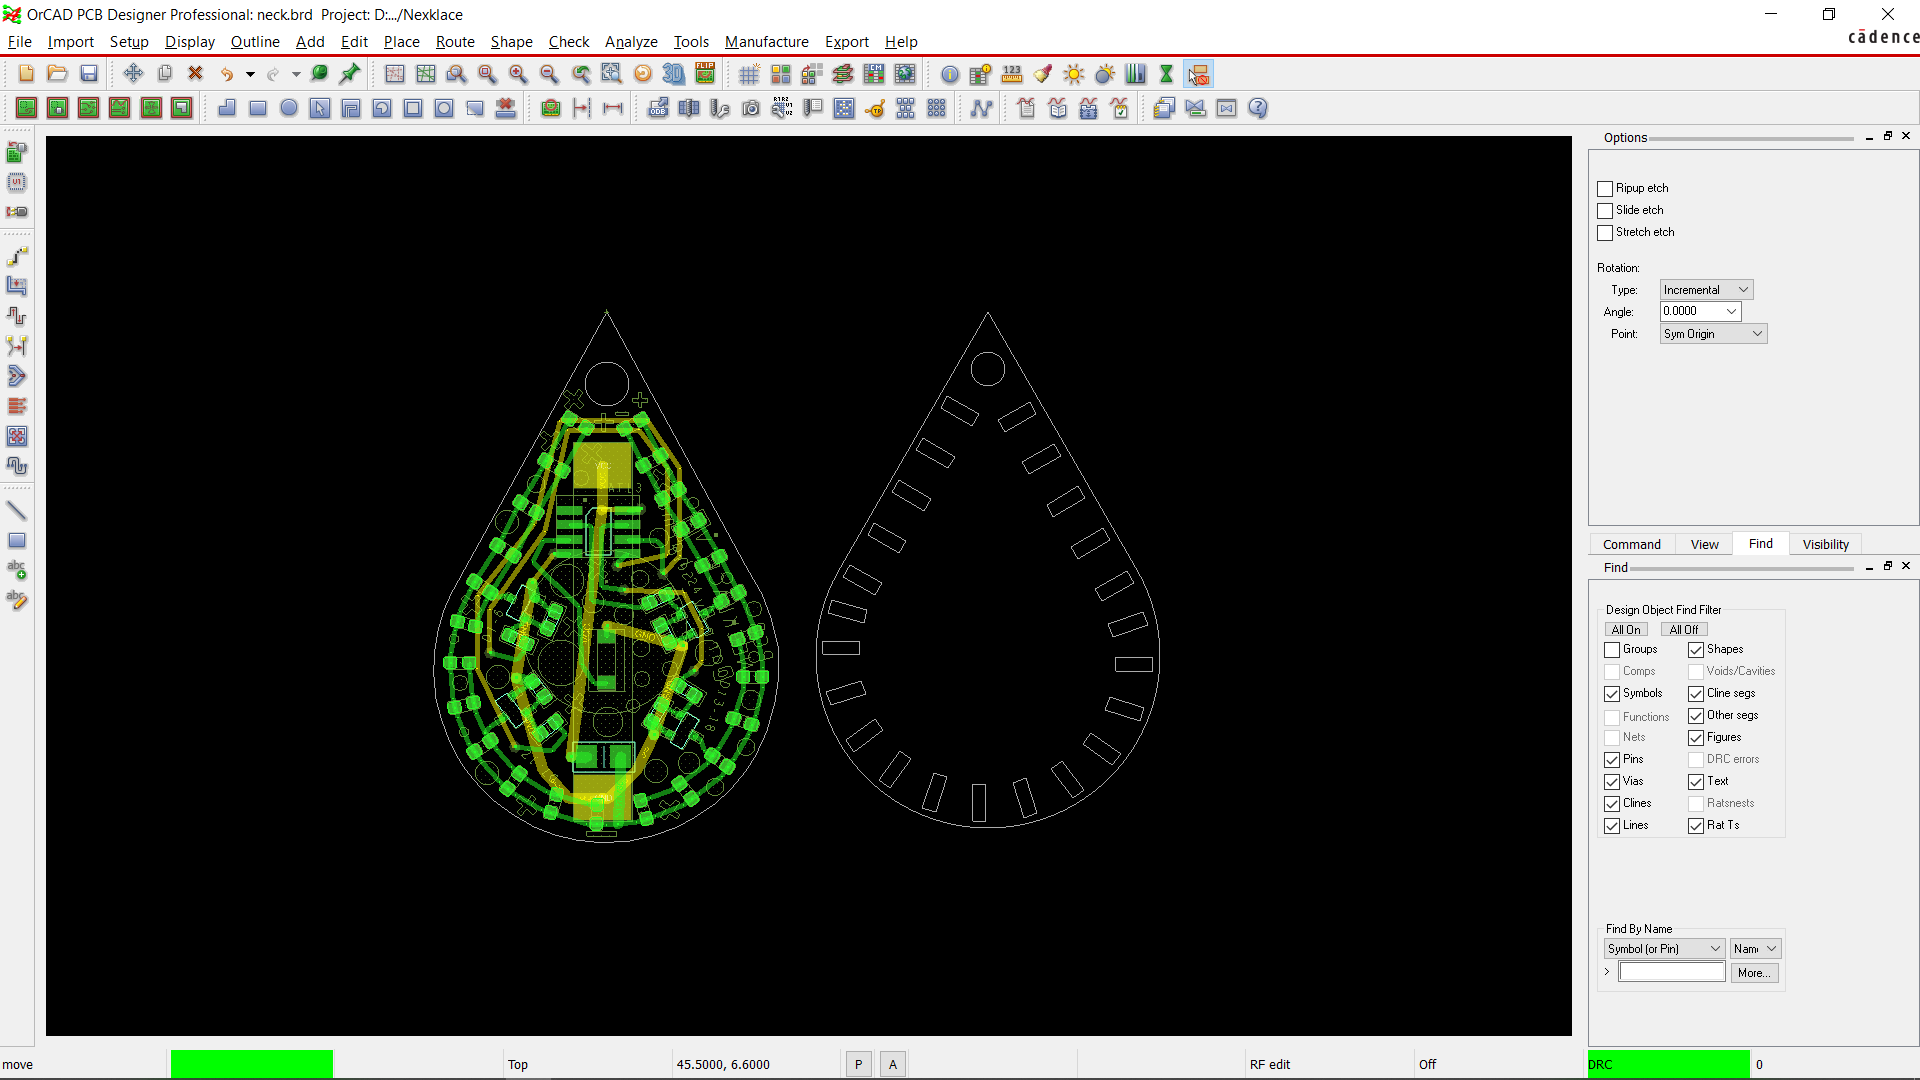Viewport: 1920px width, 1080px height.
Task: Click the All Off button
Action: pyautogui.click(x=1684, y=630)
